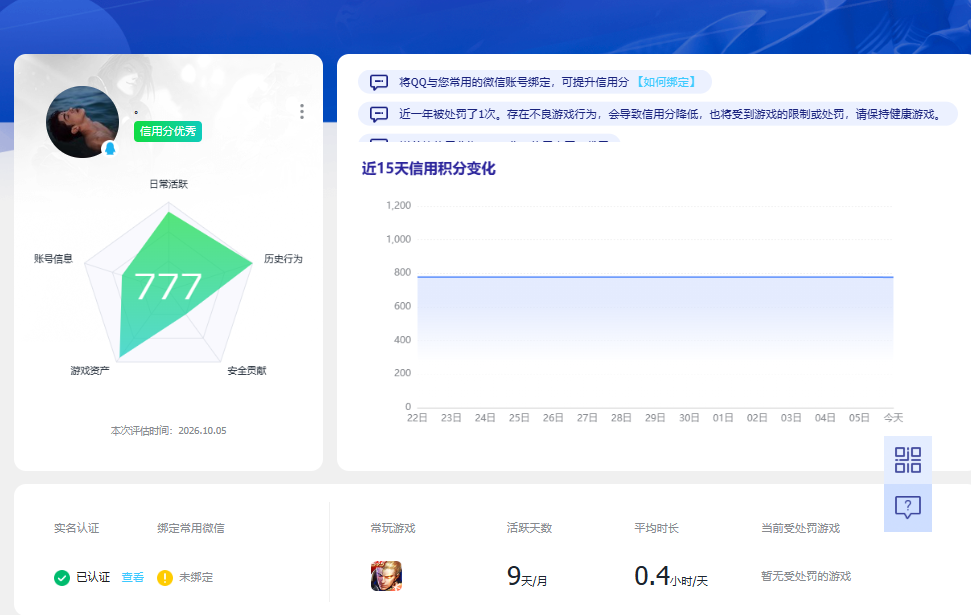Click message icon of punishment notice
This screenshot has width=971, height=615.
(x=379, y=114)
